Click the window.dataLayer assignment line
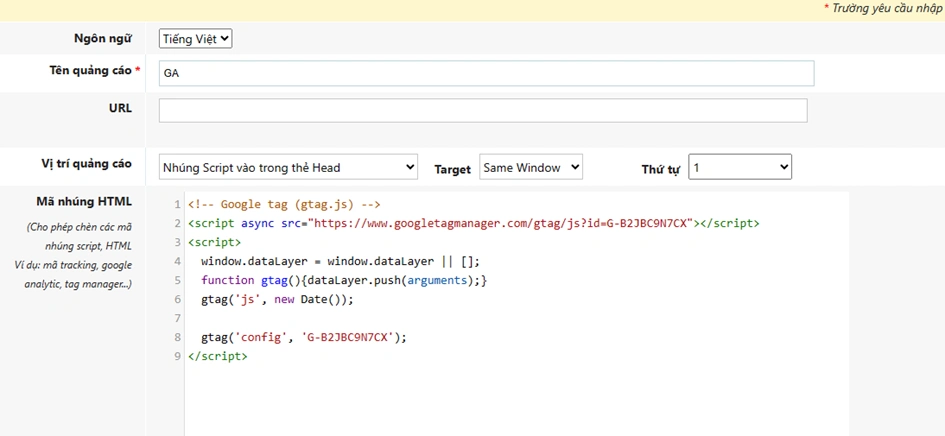Viewport: 945px width, 436px height. coord(340,262)
